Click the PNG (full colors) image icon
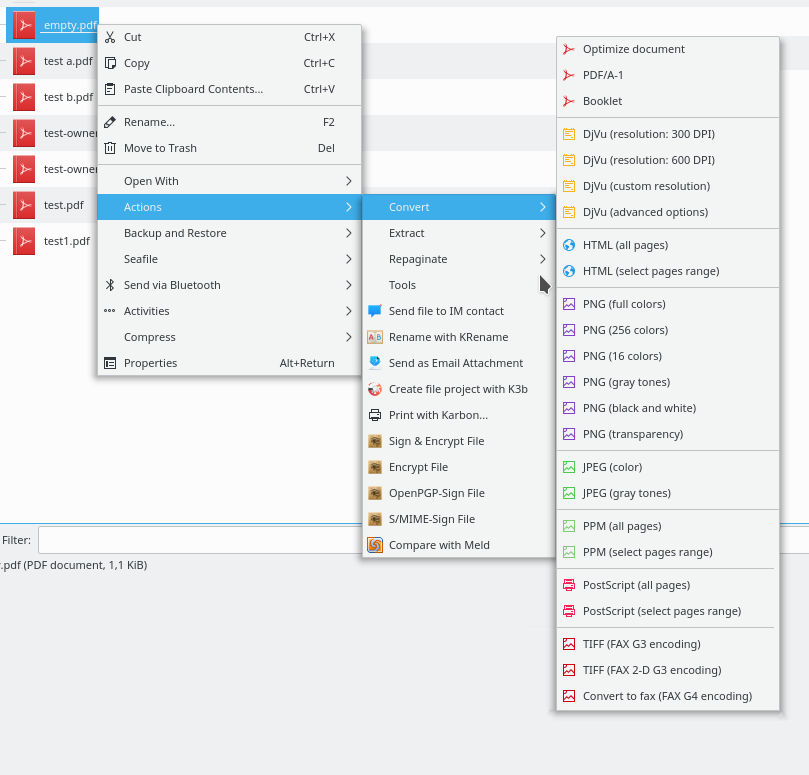The image size is (809, 775). tap(569, 304)
